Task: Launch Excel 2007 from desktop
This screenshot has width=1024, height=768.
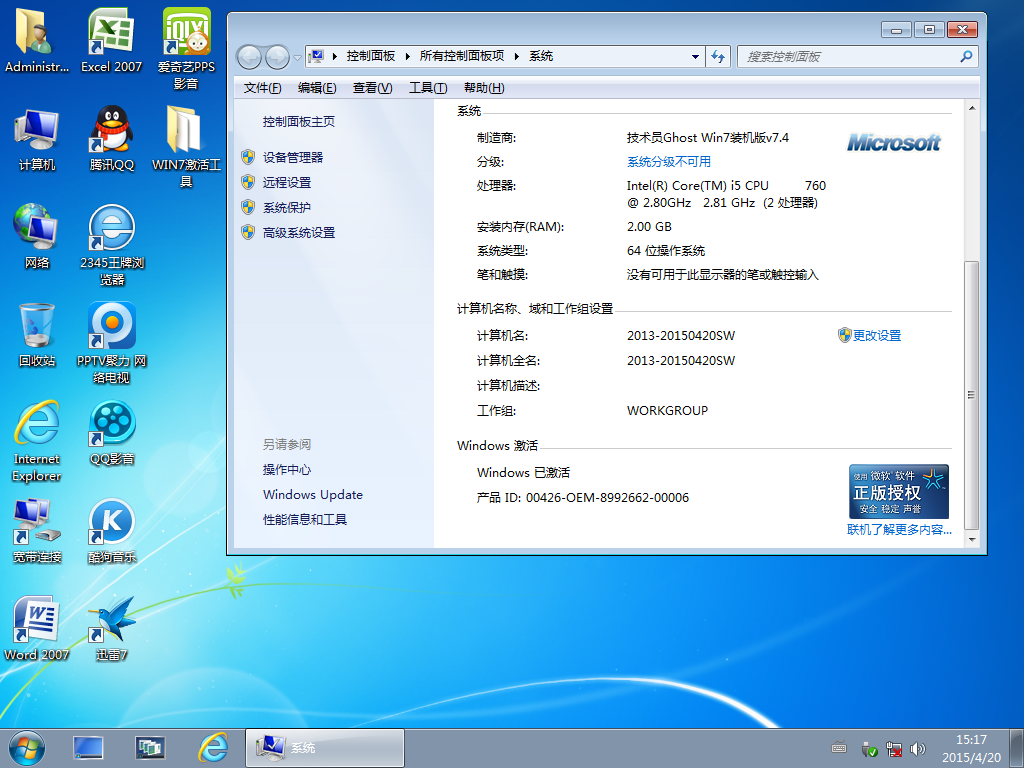Action: 111,40
